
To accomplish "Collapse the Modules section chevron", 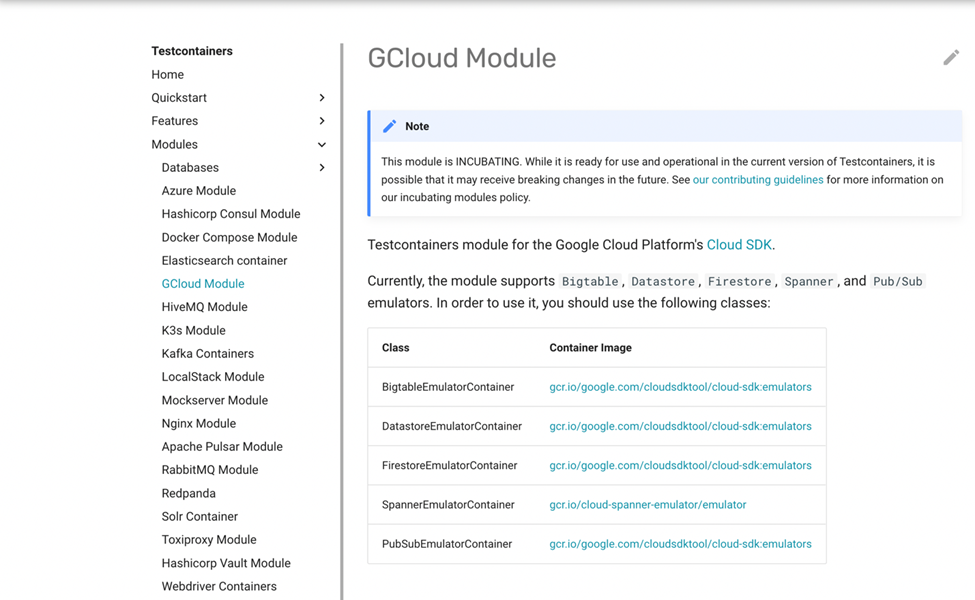I will tap(321, 144).
